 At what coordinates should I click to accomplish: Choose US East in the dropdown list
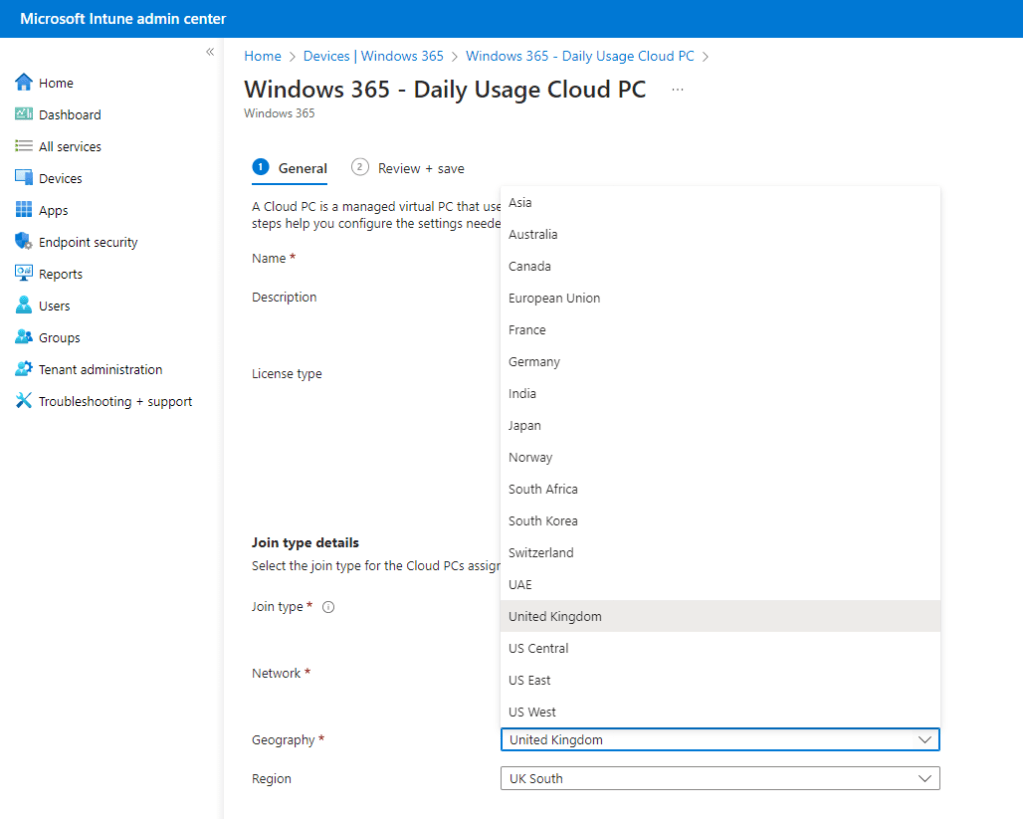[529, 680]
